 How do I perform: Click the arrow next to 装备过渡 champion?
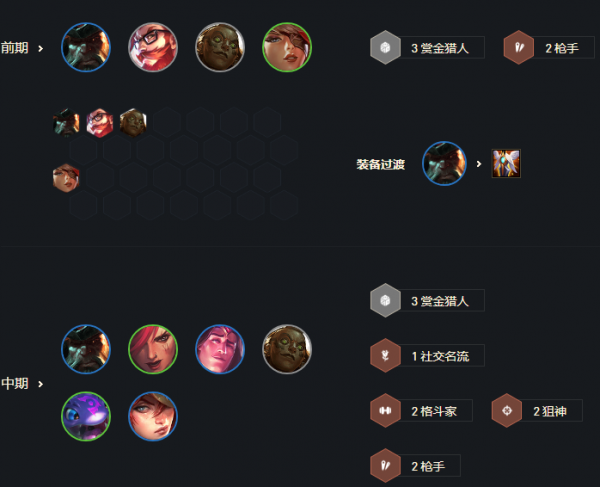(x=479, y=164)
